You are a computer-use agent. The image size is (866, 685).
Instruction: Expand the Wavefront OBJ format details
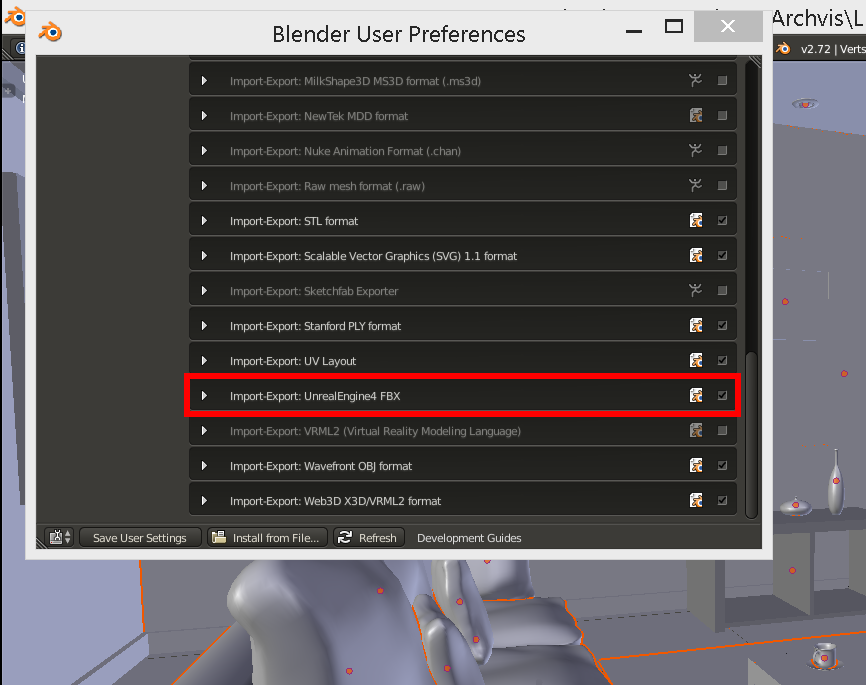coord(204,465)
